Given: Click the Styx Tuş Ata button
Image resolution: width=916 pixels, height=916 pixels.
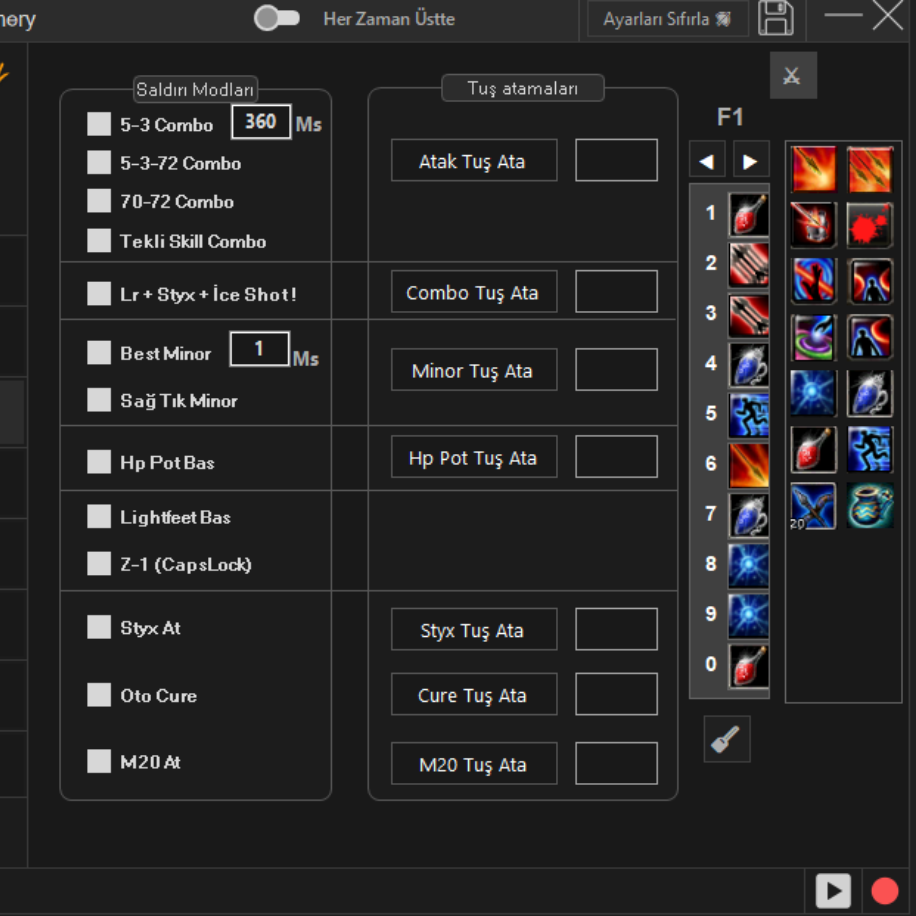Looking at the screenshot, I should (x=474, y=630).
